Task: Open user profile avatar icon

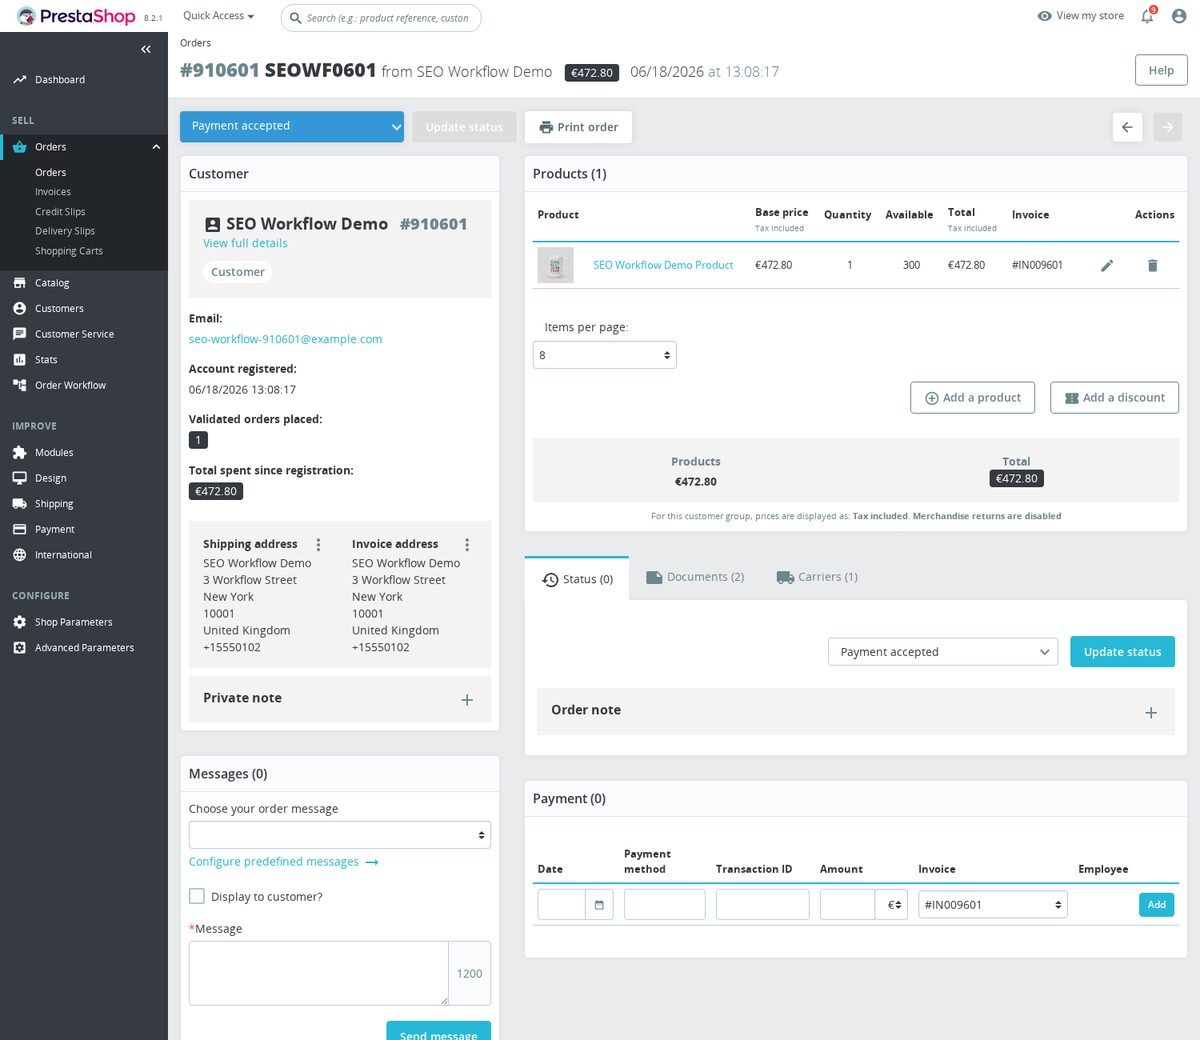Action: point(1179,16)
